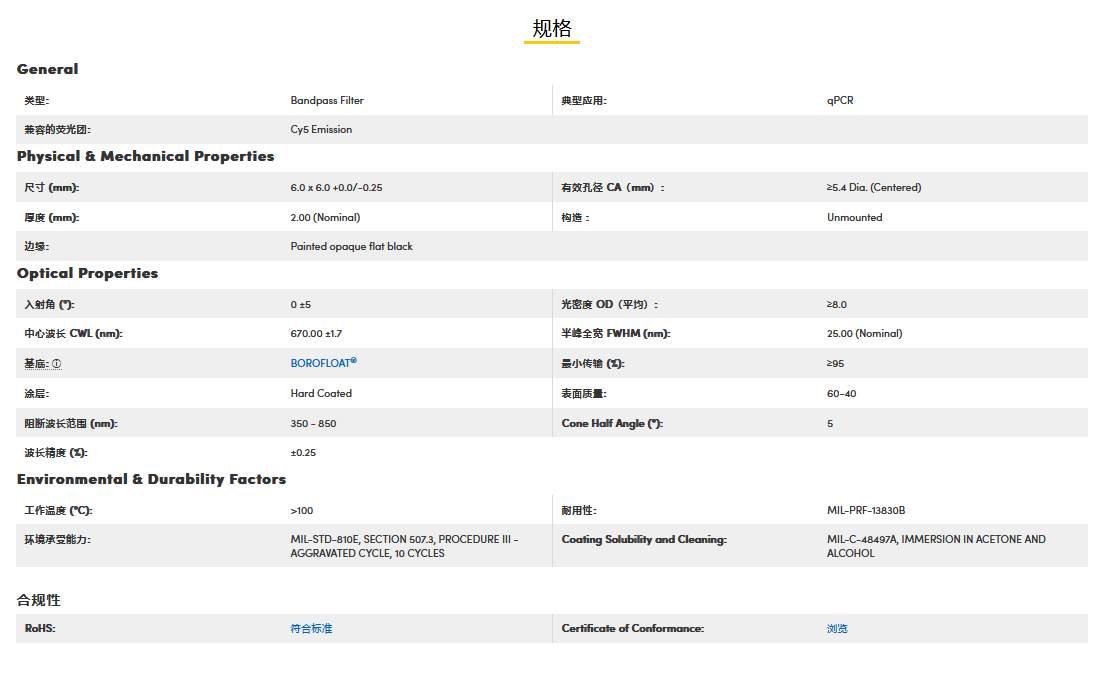This screenshot has height=676, width=1095.
Task: Click the Bandpass Filter type value
Action: tap(327, 101)
